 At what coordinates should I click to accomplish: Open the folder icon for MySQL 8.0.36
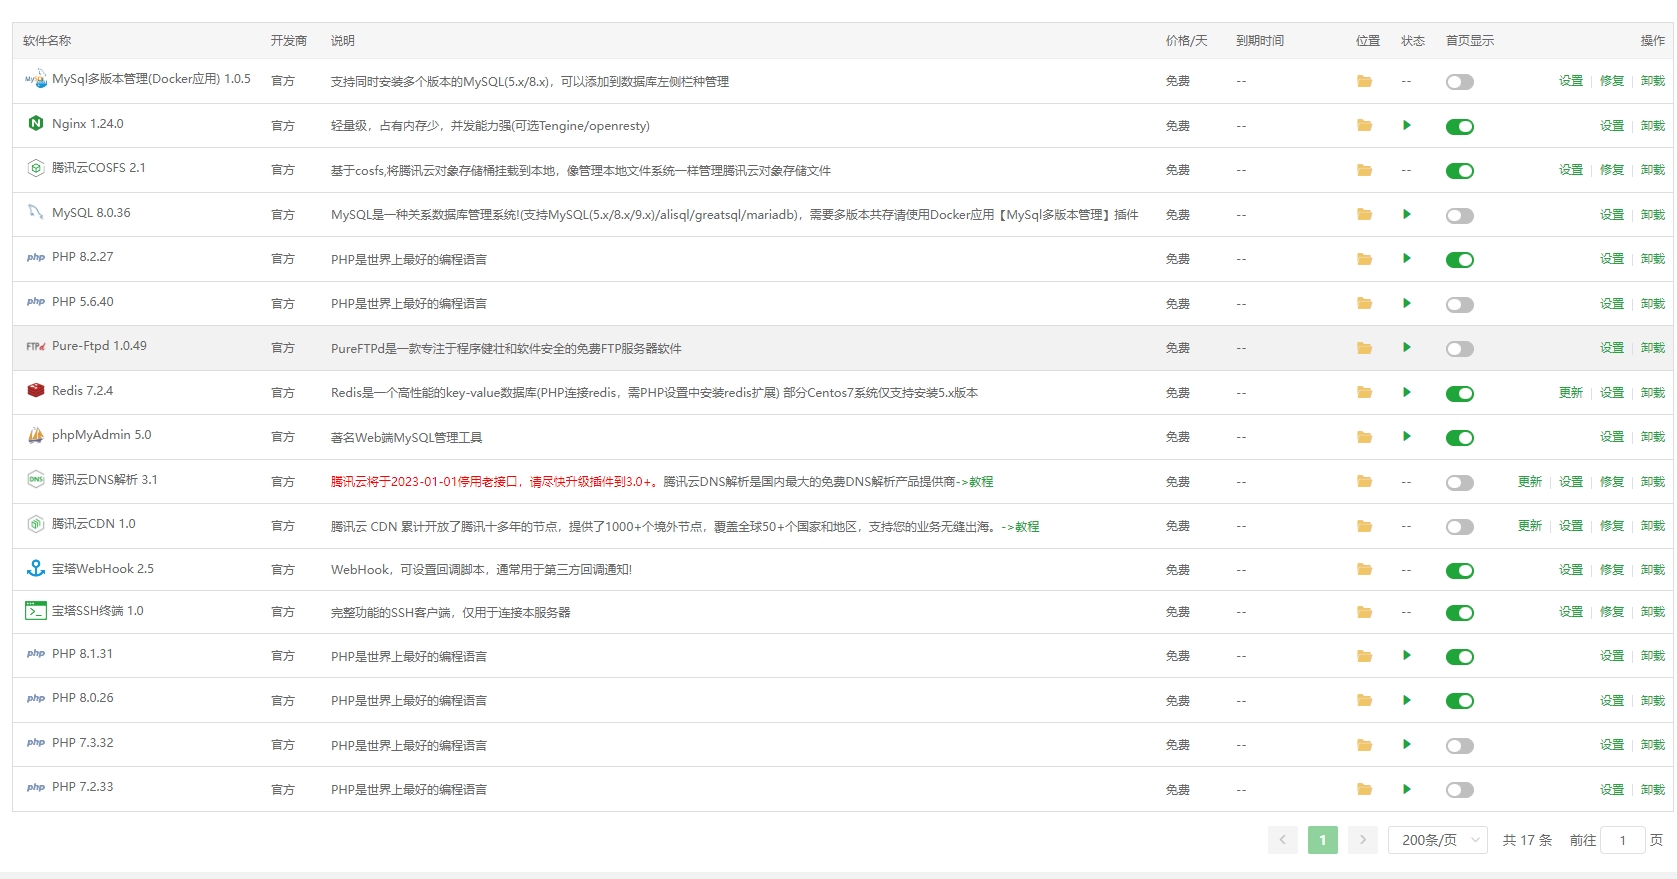[1364, 215]
